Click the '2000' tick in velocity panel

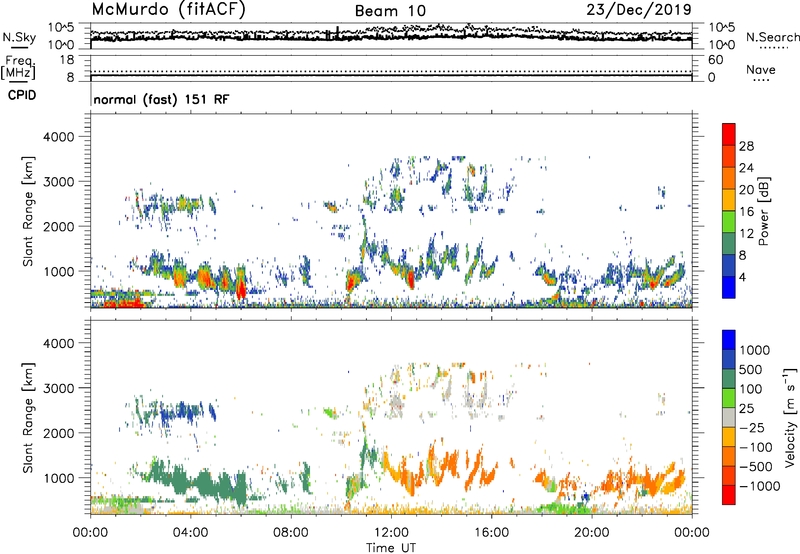pos(59,433)
